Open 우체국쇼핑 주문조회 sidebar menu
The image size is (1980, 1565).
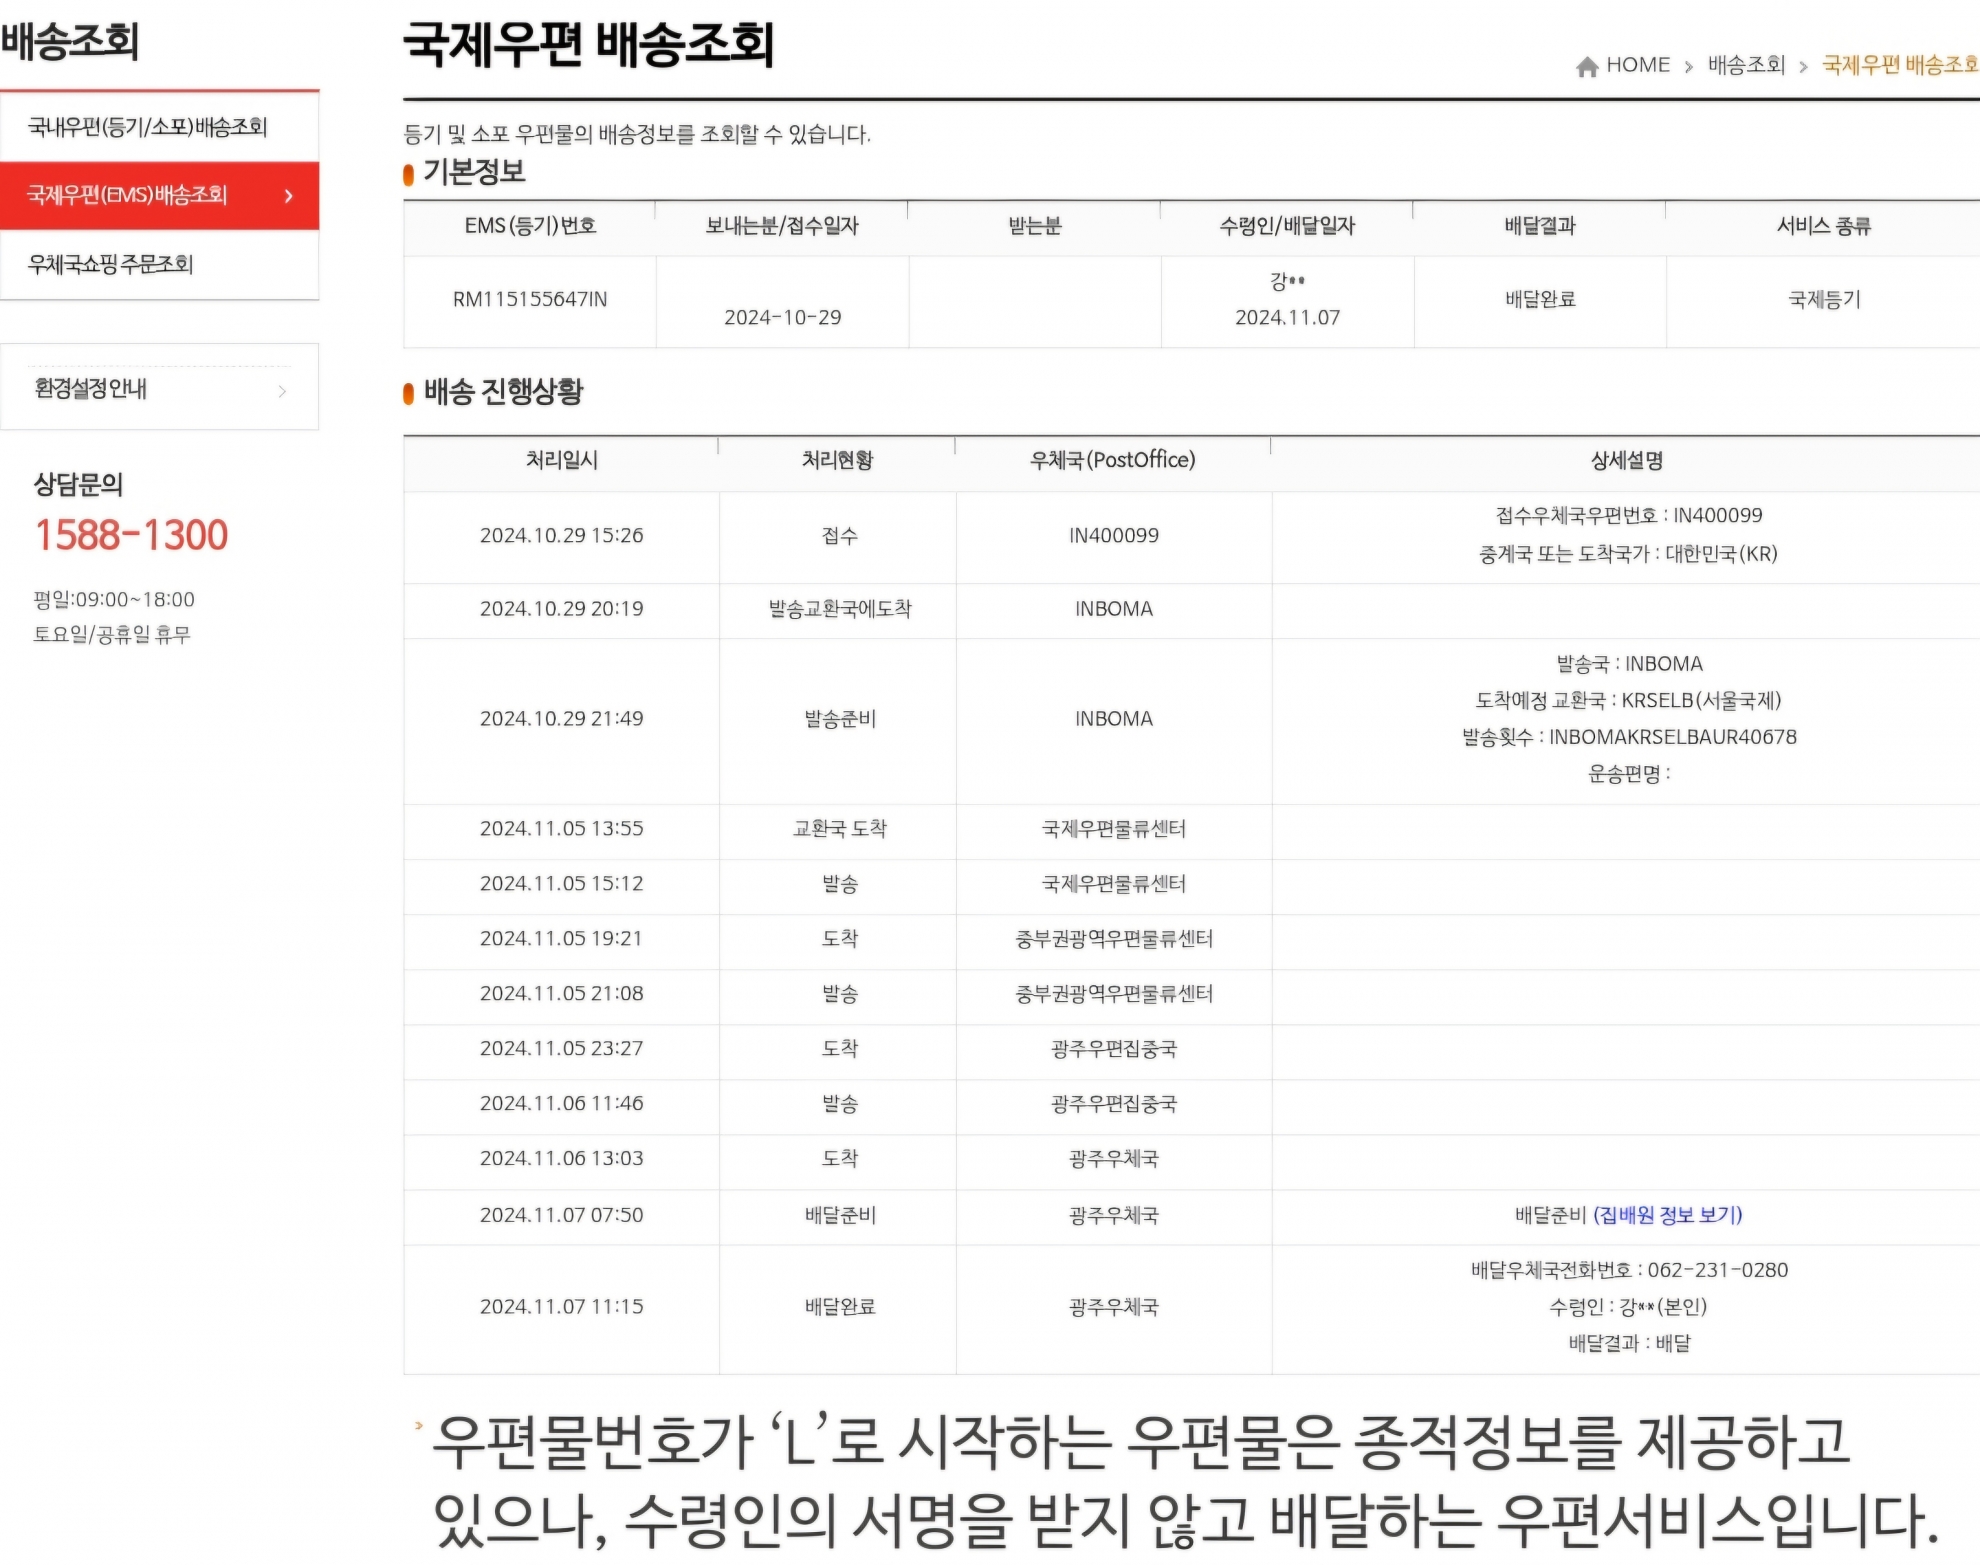111,264
